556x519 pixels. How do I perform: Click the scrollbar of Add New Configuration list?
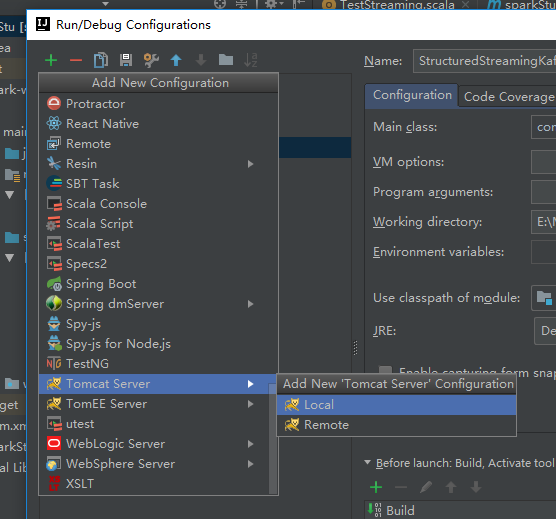pos(273,439)
